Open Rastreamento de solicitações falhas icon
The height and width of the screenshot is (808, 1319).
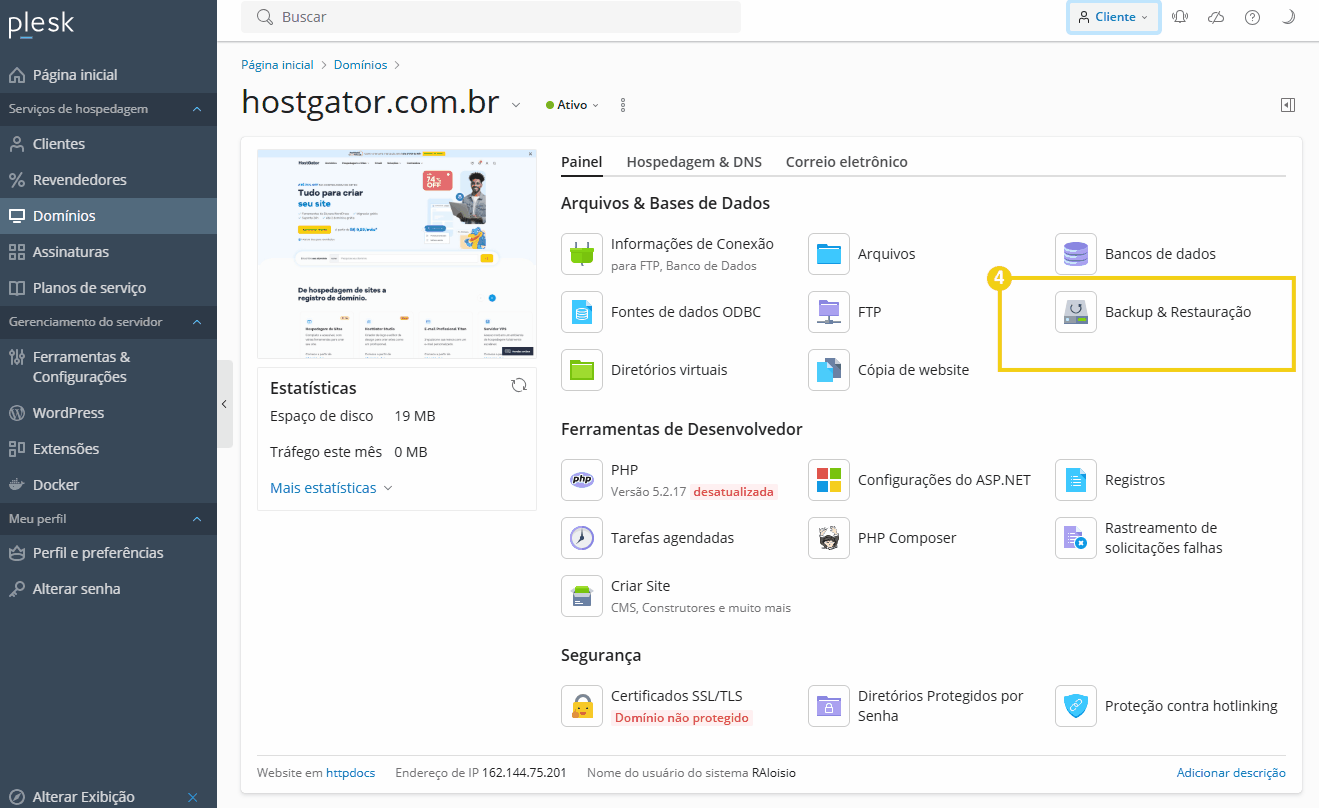click(1076, 538)
